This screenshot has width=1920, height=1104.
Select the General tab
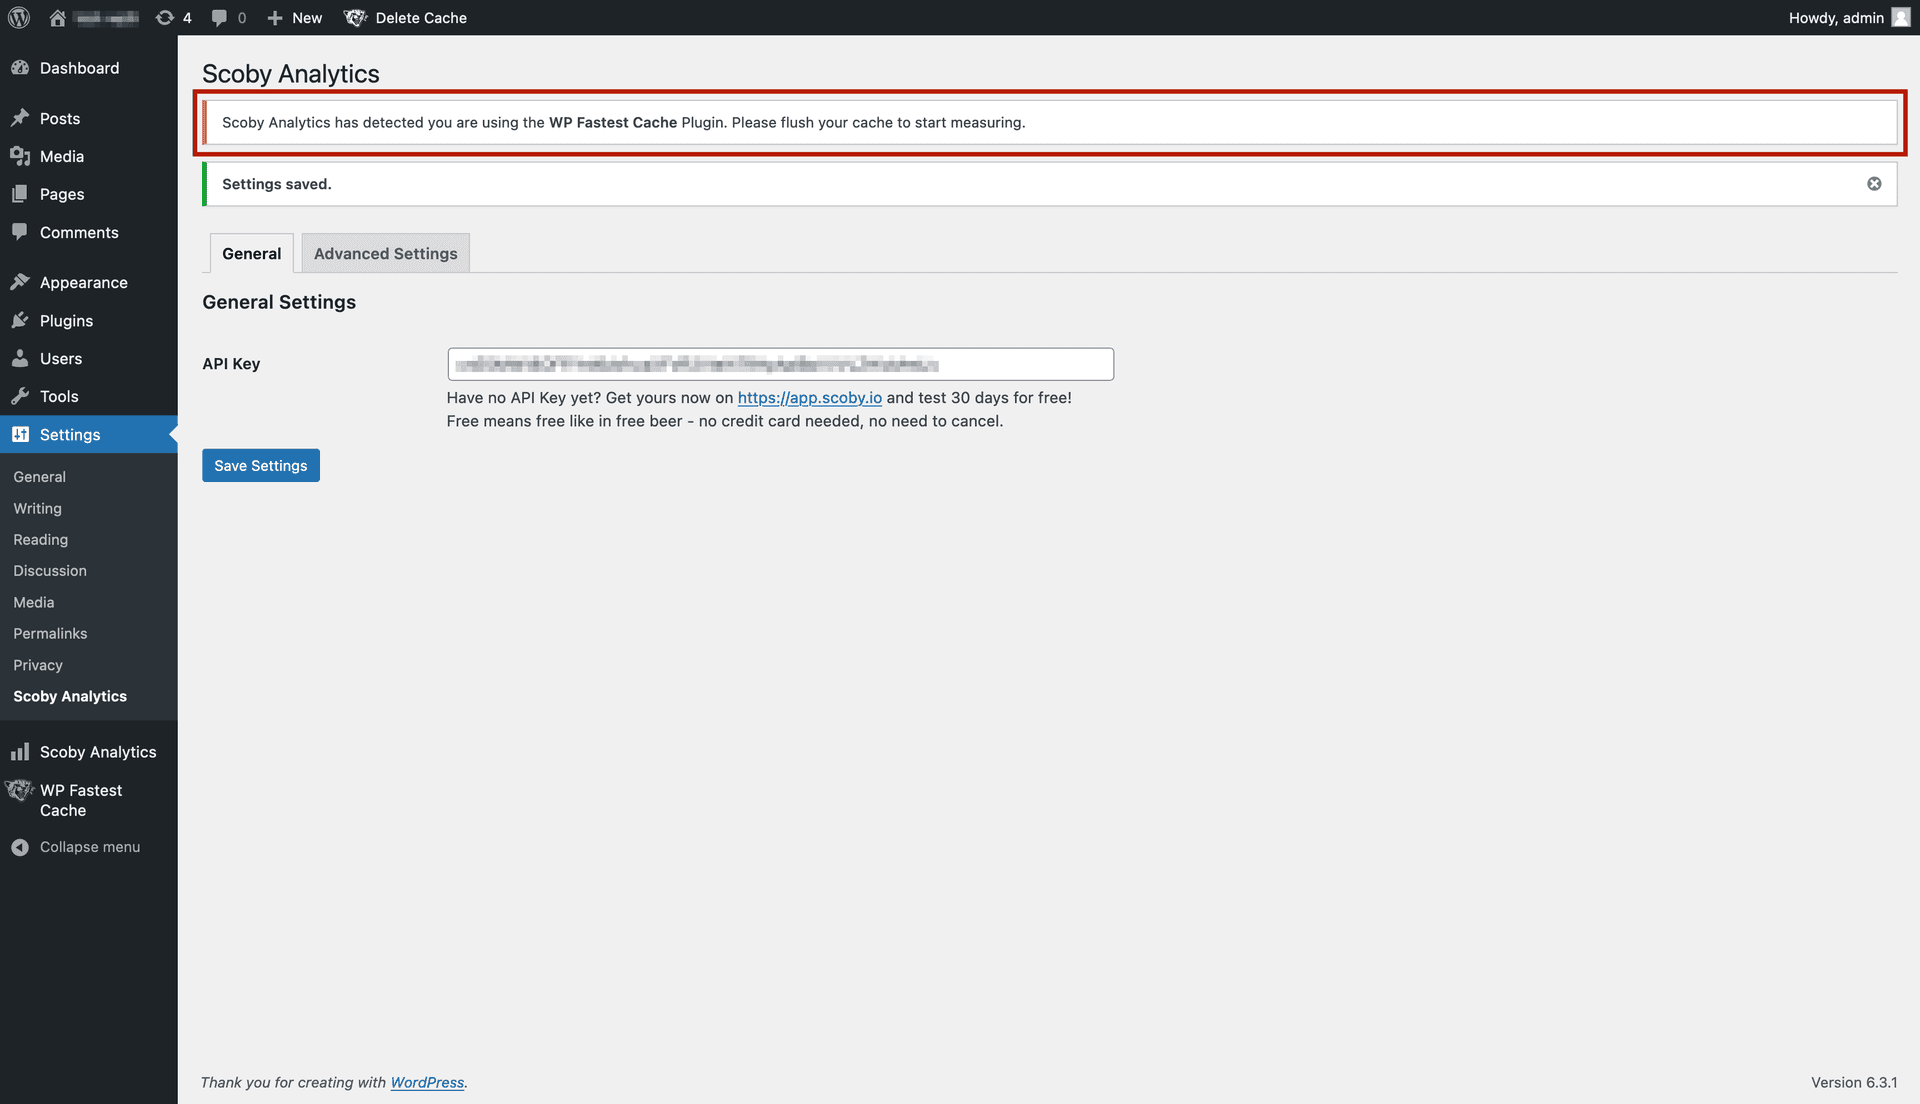pyautogui.click(x=251, y=253)
